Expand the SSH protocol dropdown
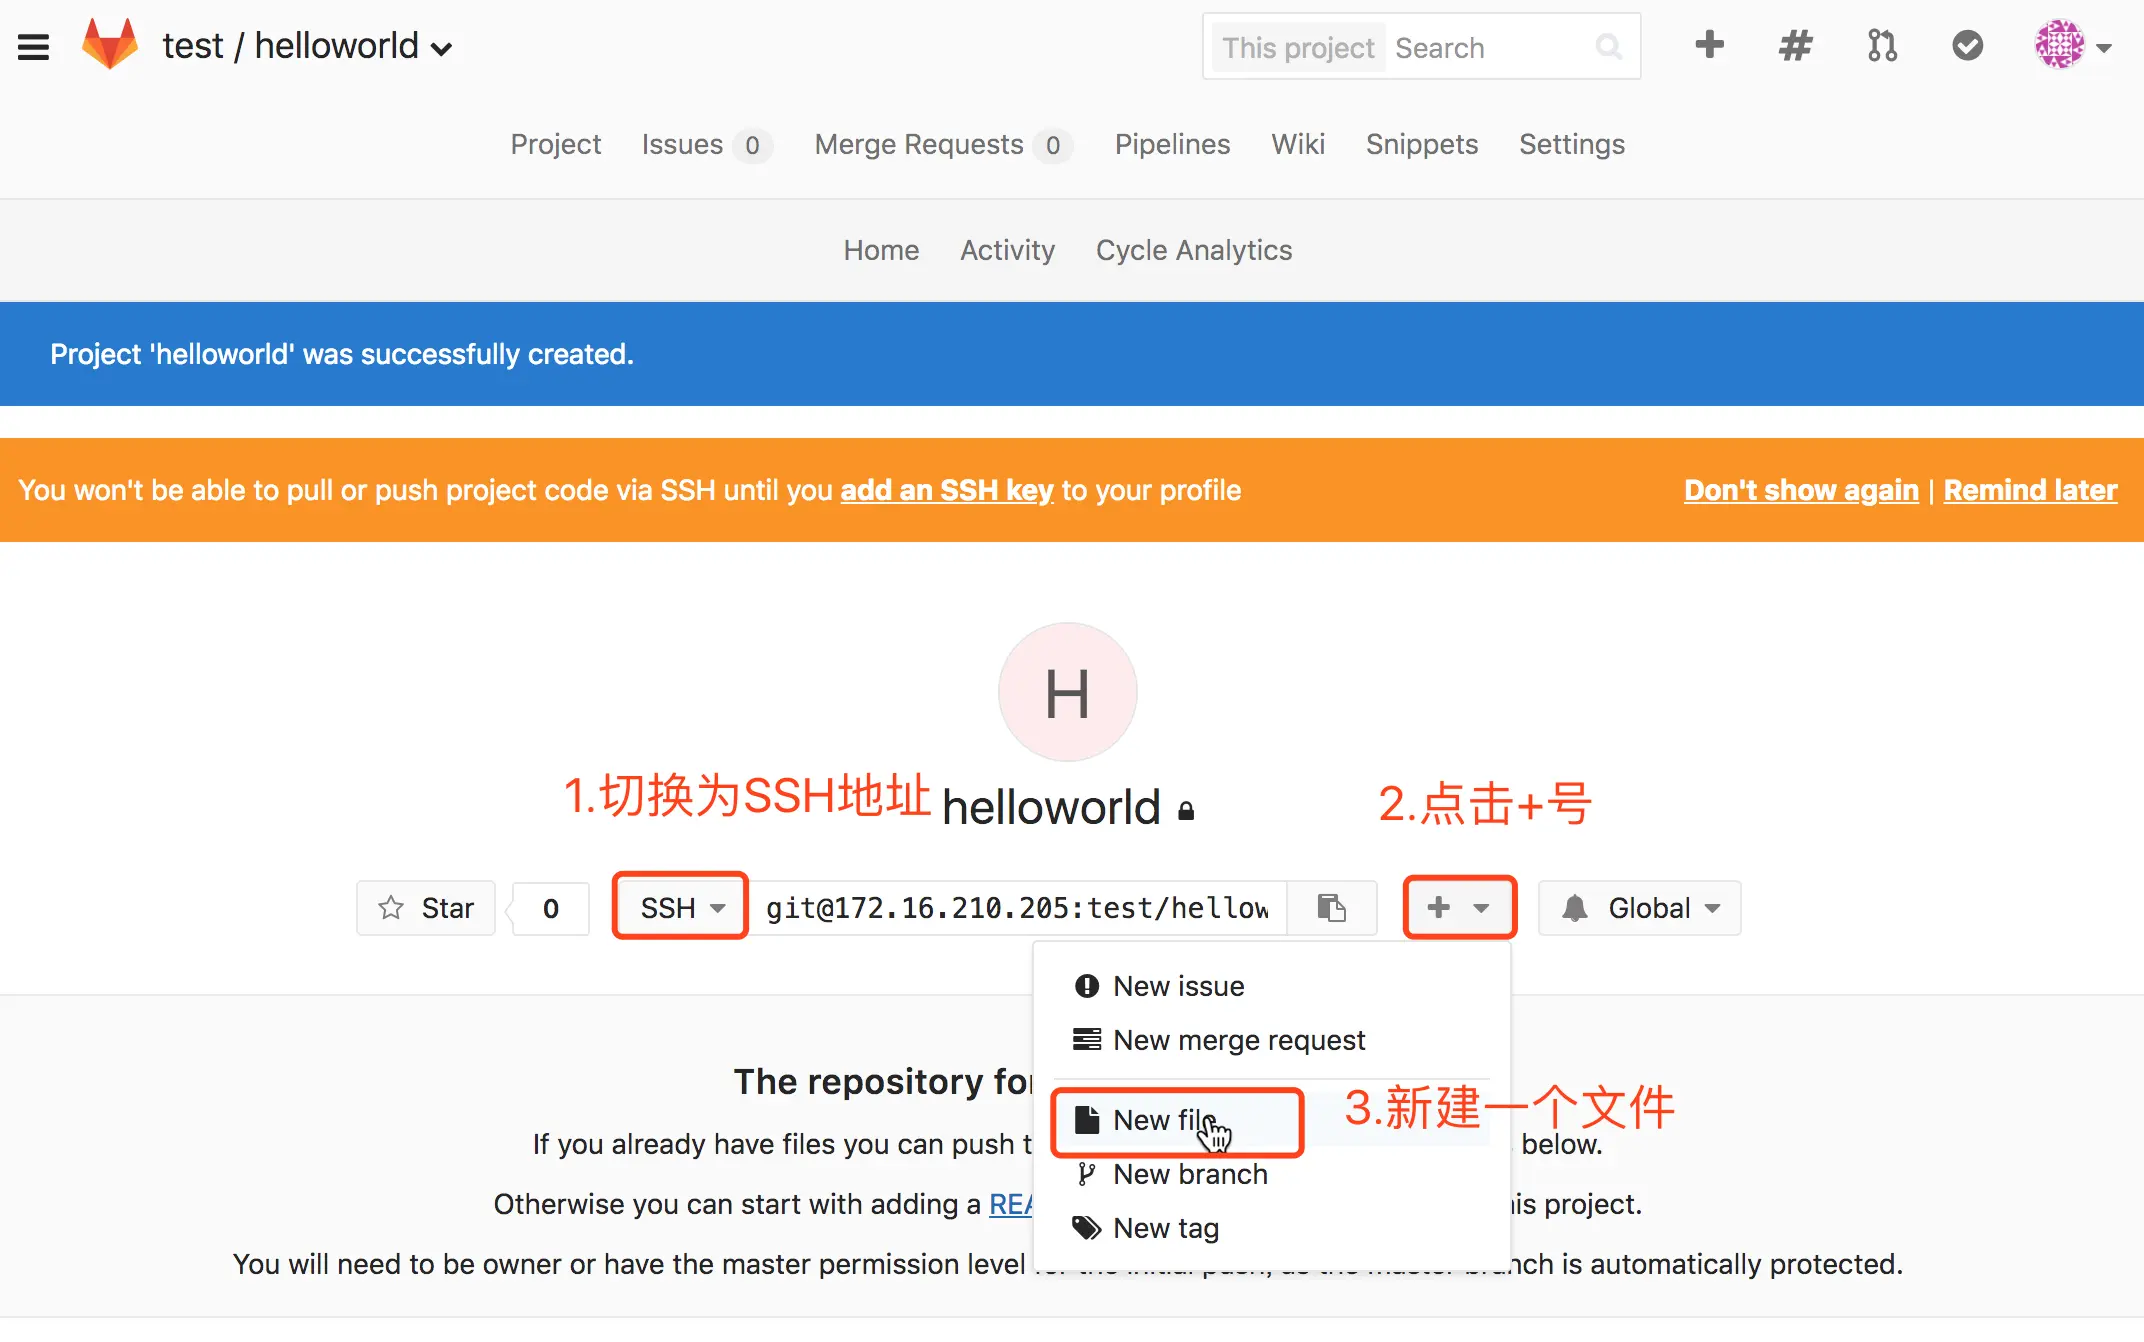2144x1342 pixels. (x=681, y=908)
